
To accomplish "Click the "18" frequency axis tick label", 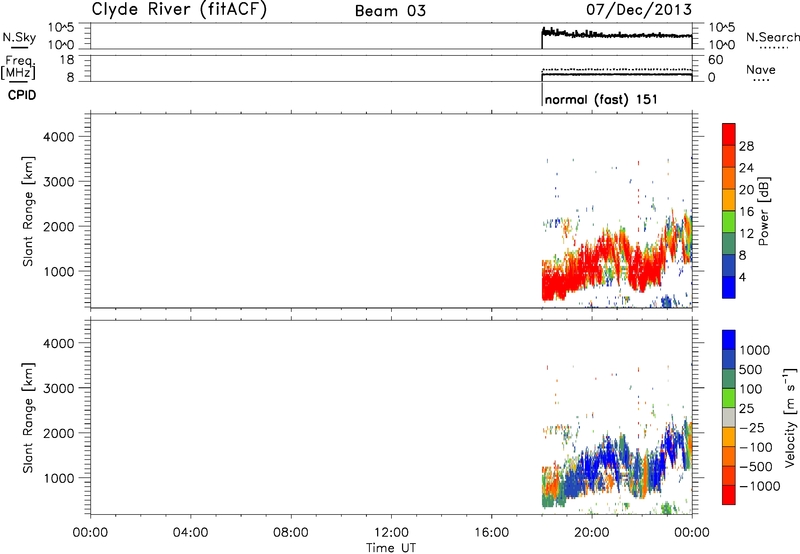I will (x=67, y=60).
